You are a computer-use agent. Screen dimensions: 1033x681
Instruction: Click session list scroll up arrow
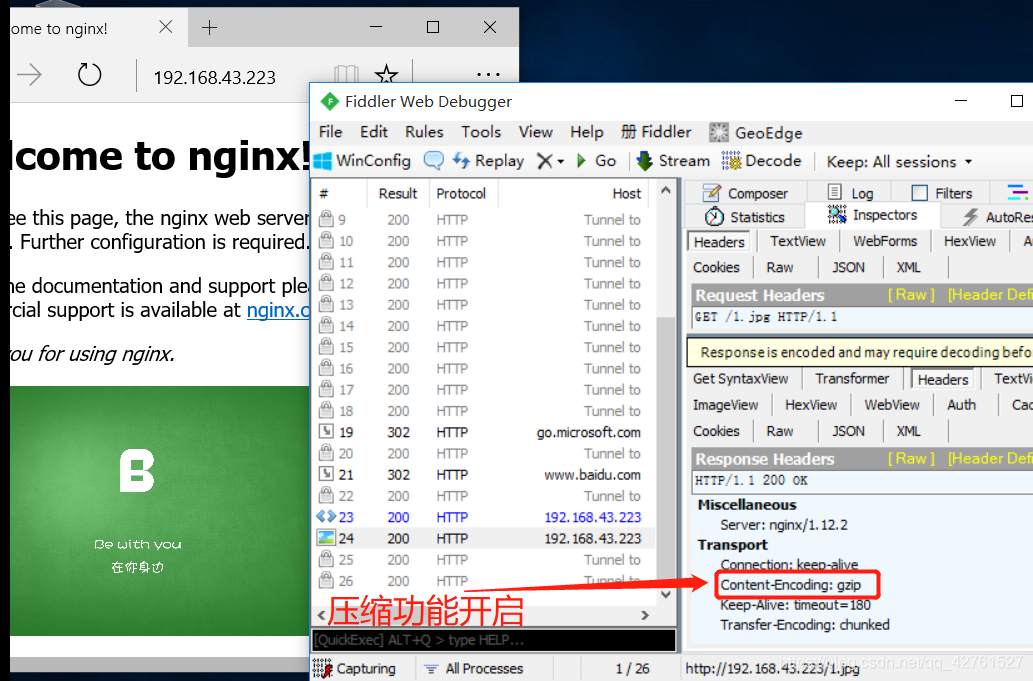tap(666, 190)
